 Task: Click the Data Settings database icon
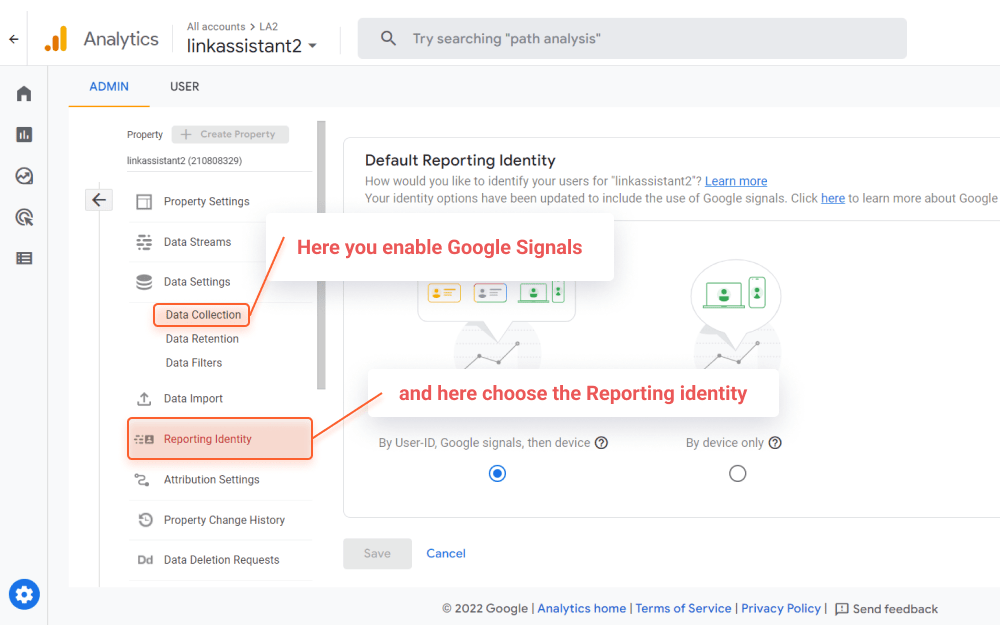tap(144, 282)
